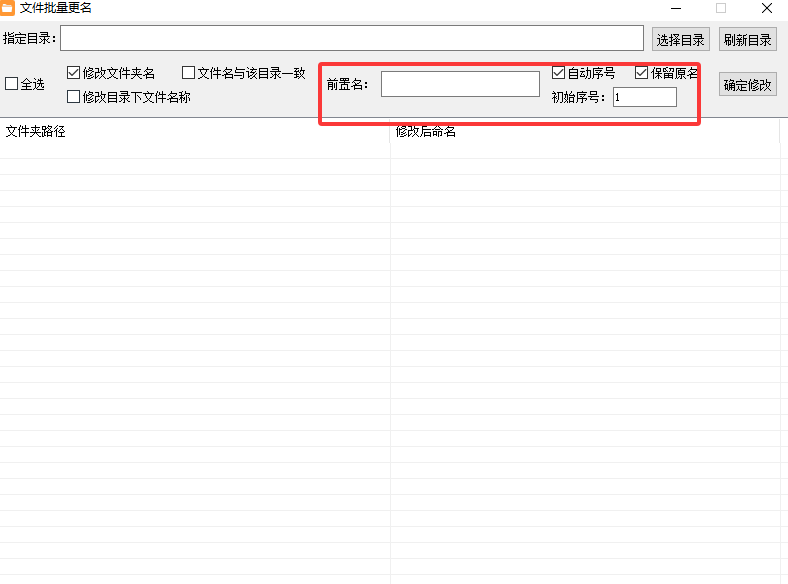Minimize the 文件批量更名 window

[x=676, y=8]
